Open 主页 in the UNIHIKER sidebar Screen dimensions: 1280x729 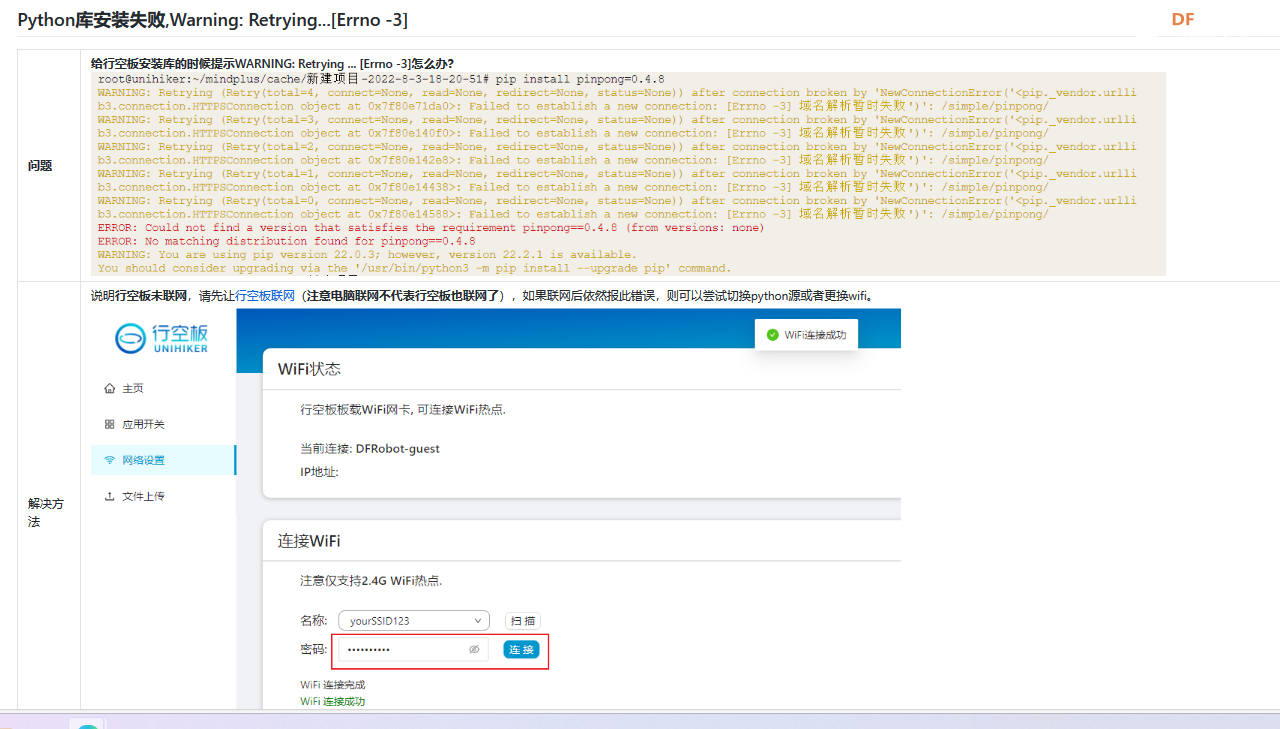tap(124, 388)
